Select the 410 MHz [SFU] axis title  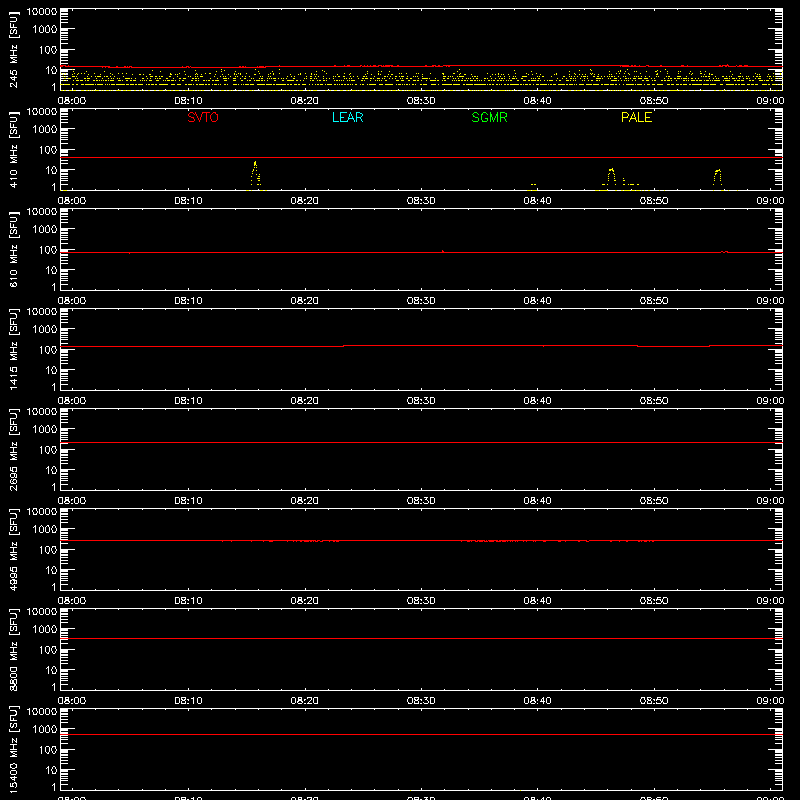(13, 149)
